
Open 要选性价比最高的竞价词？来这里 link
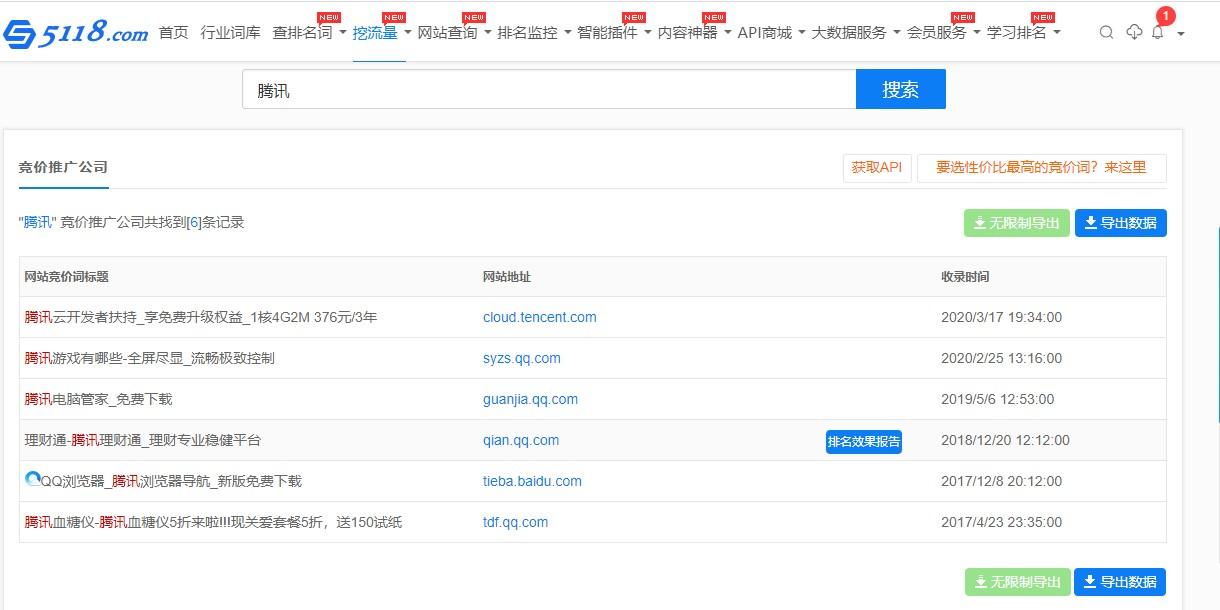1041,167
